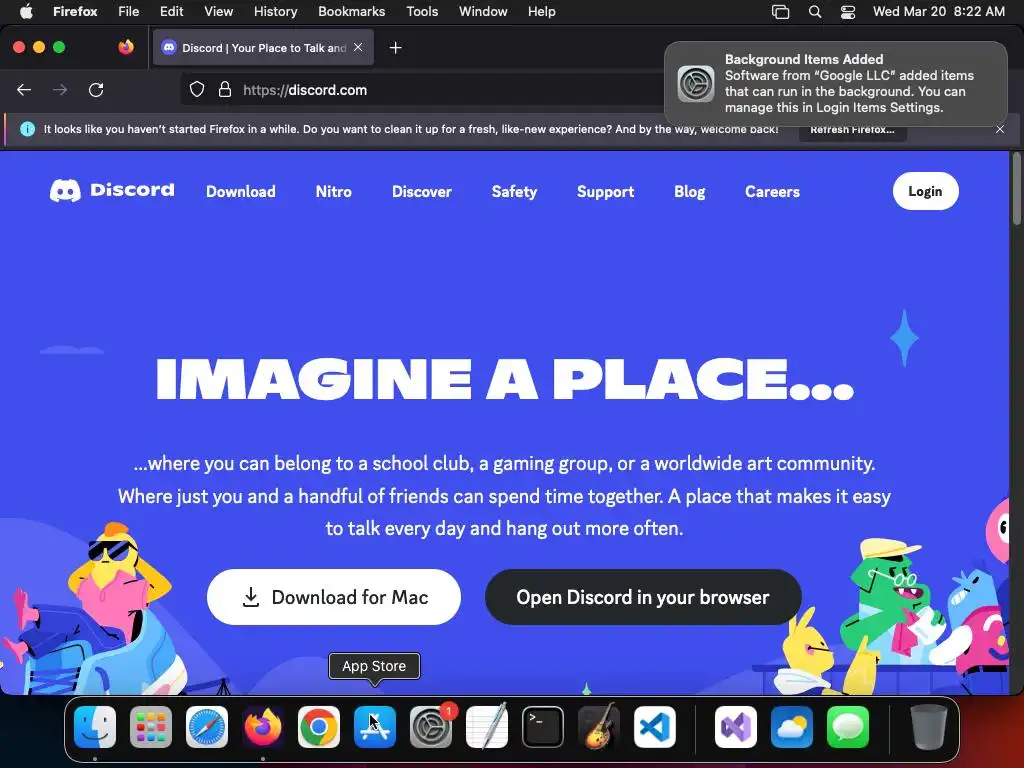This screenshot has height=768, width=1024.
Task: Select the Discord browser tab
Action: [263, 48]
